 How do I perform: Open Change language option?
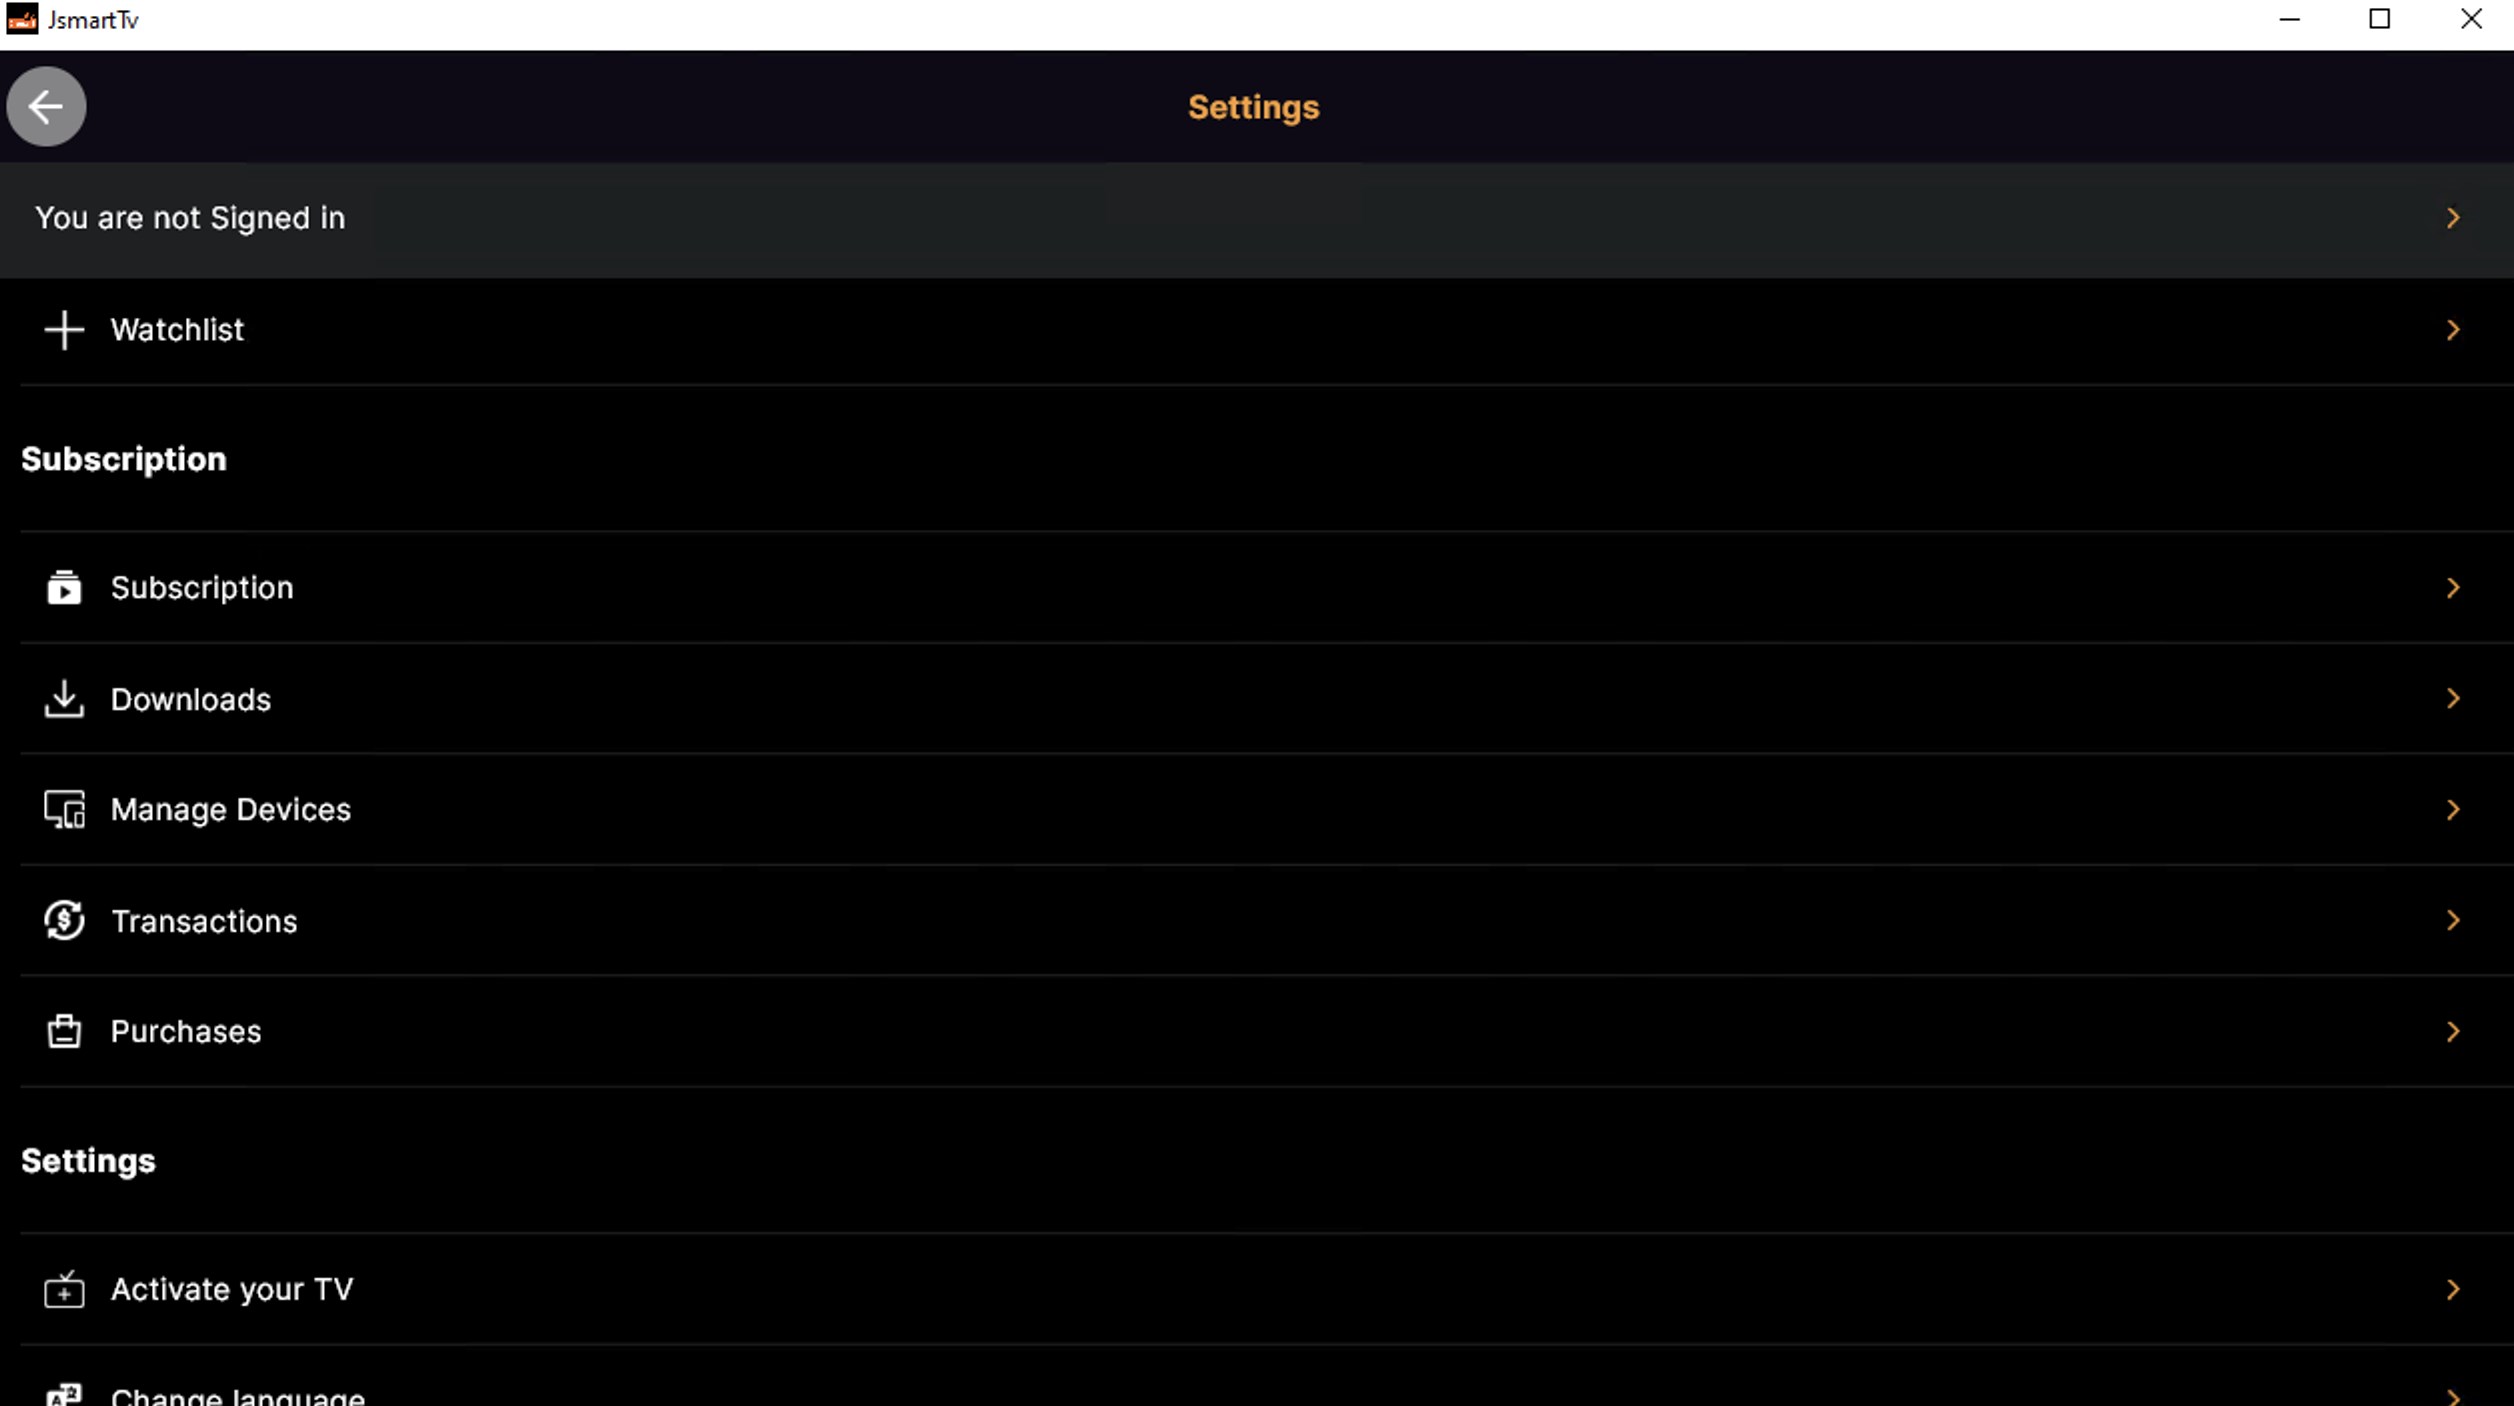(1267, 1377)
